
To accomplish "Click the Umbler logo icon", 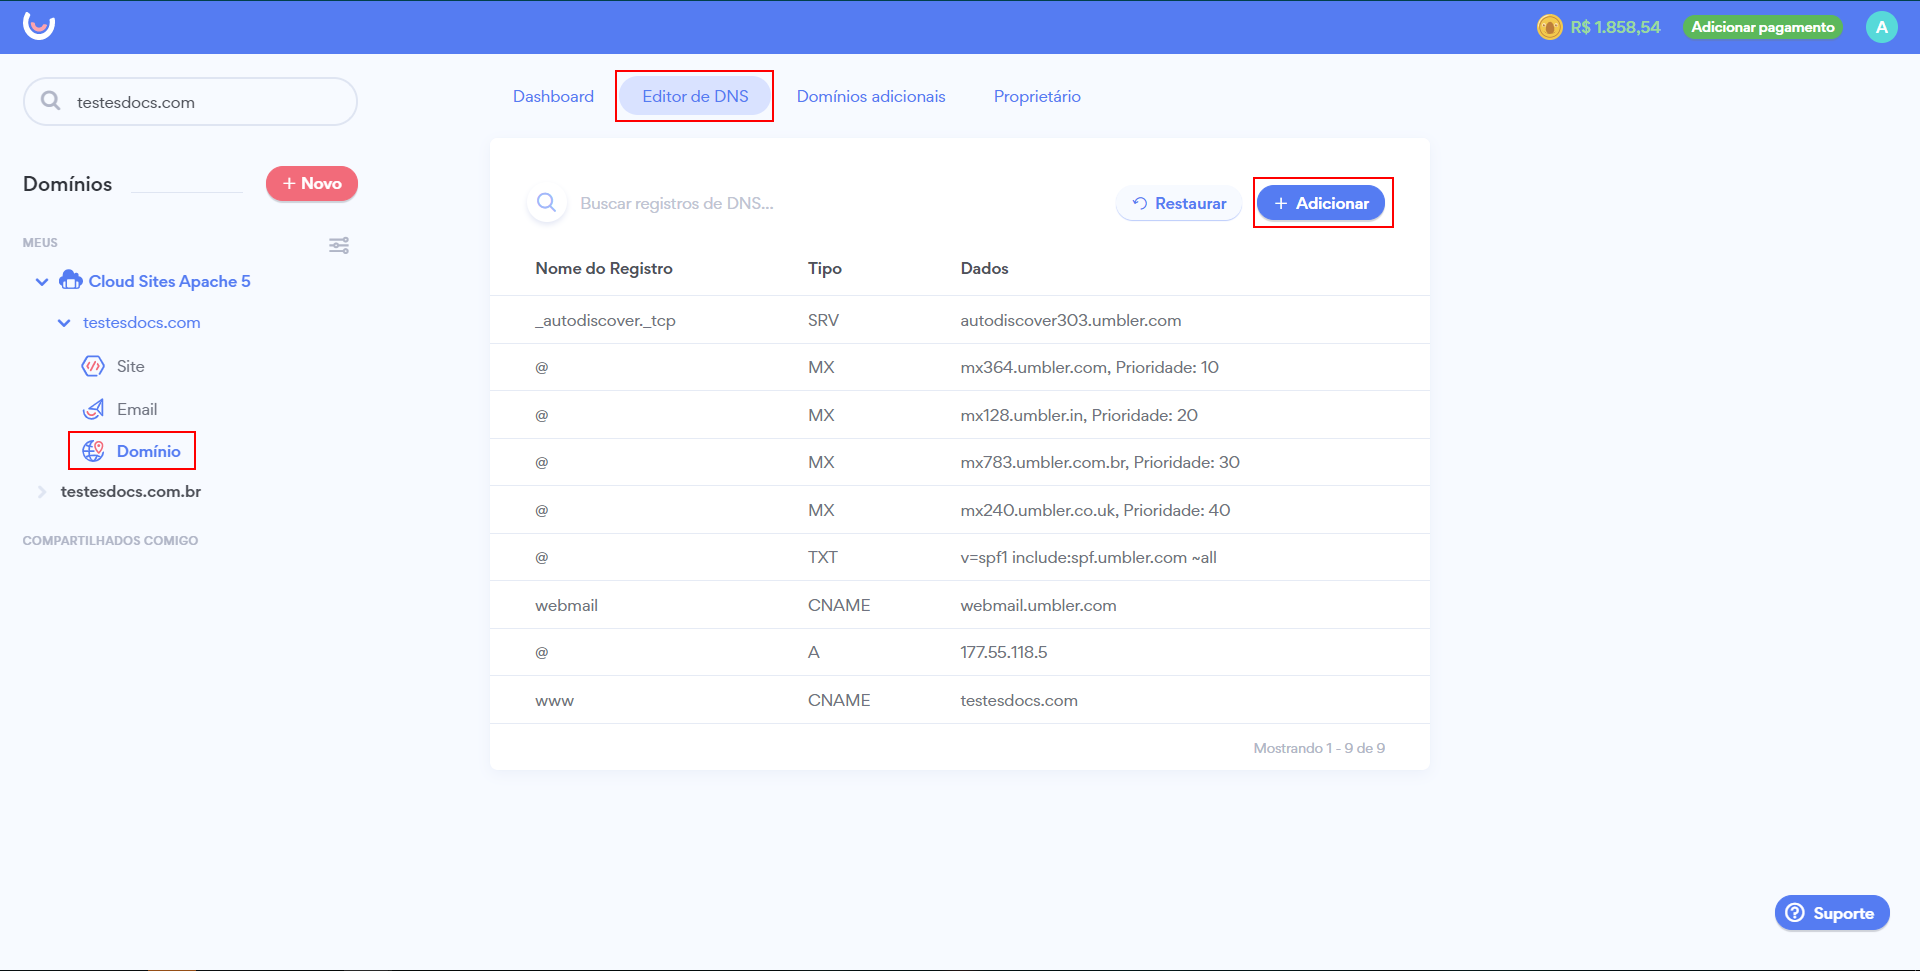I will (39, 26).
